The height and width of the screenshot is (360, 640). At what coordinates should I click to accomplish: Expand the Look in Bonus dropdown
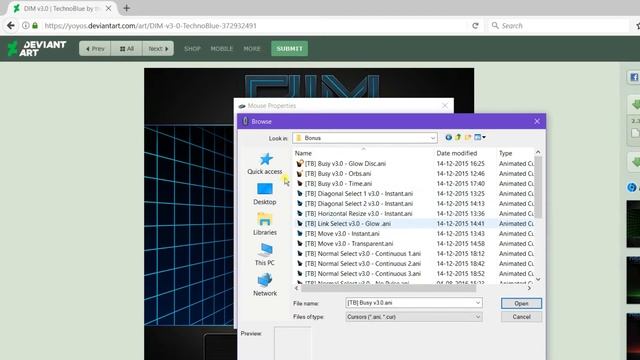point(433,138)
